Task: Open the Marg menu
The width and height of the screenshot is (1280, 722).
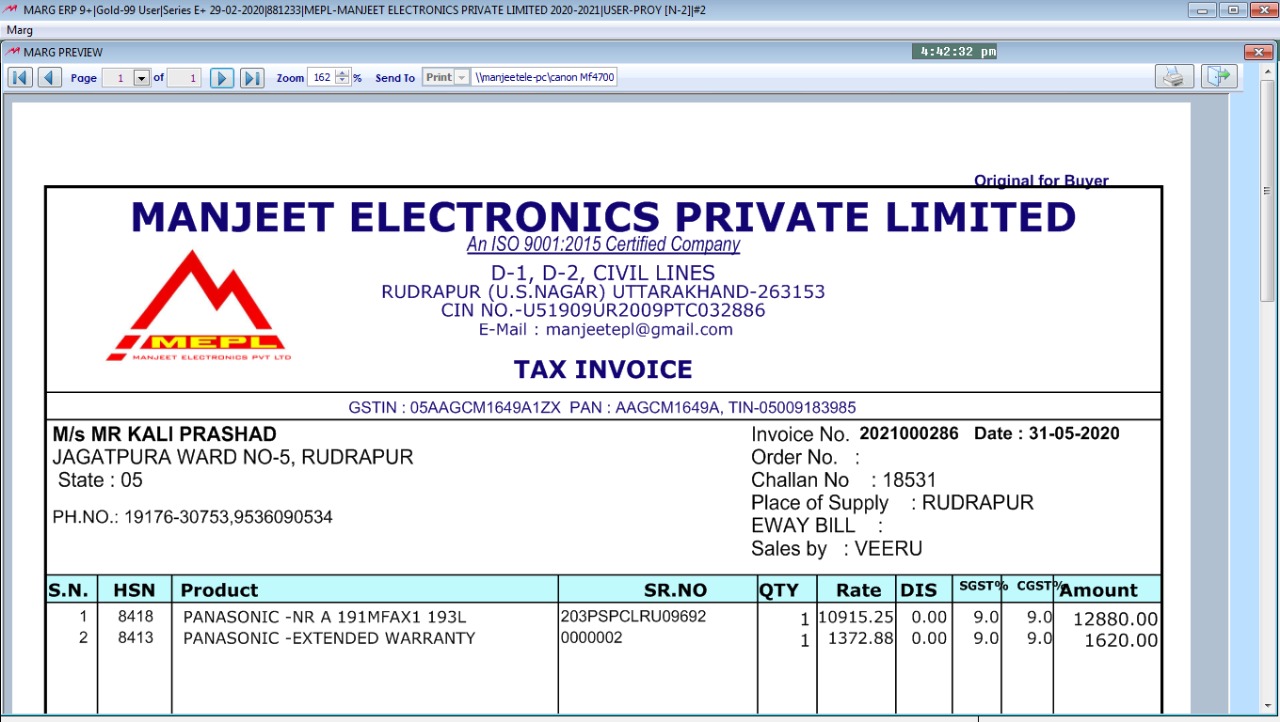Action: 20,30
